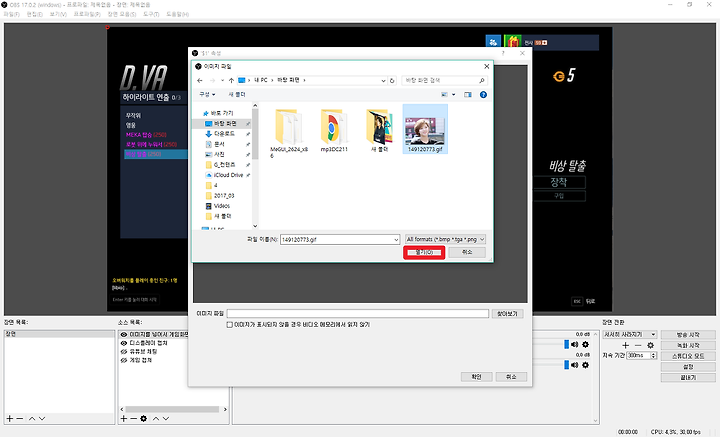This screenshot has height=437, width=720.
Task: Open scene transition properties gear
Action: pos(650,345)
